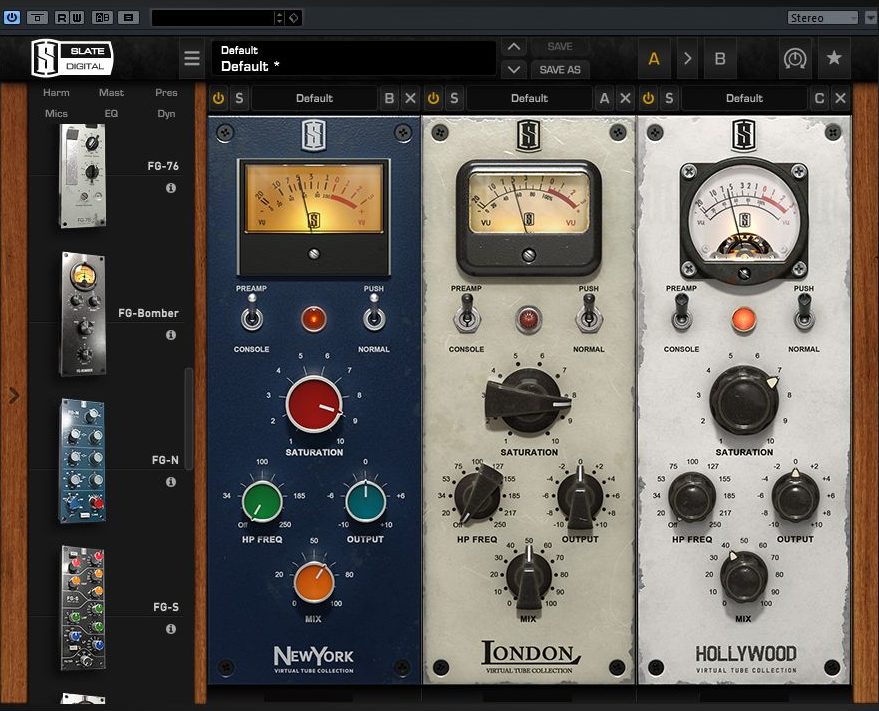Image resolution: width=879 pixels, height=711 pixels.
Task: Flip Hollywood Preamp/Console switch
Action: click(x=681, y=313)
